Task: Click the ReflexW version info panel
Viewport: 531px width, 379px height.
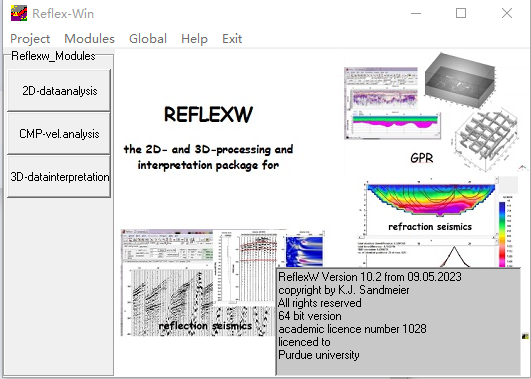Action: point(398,321)
